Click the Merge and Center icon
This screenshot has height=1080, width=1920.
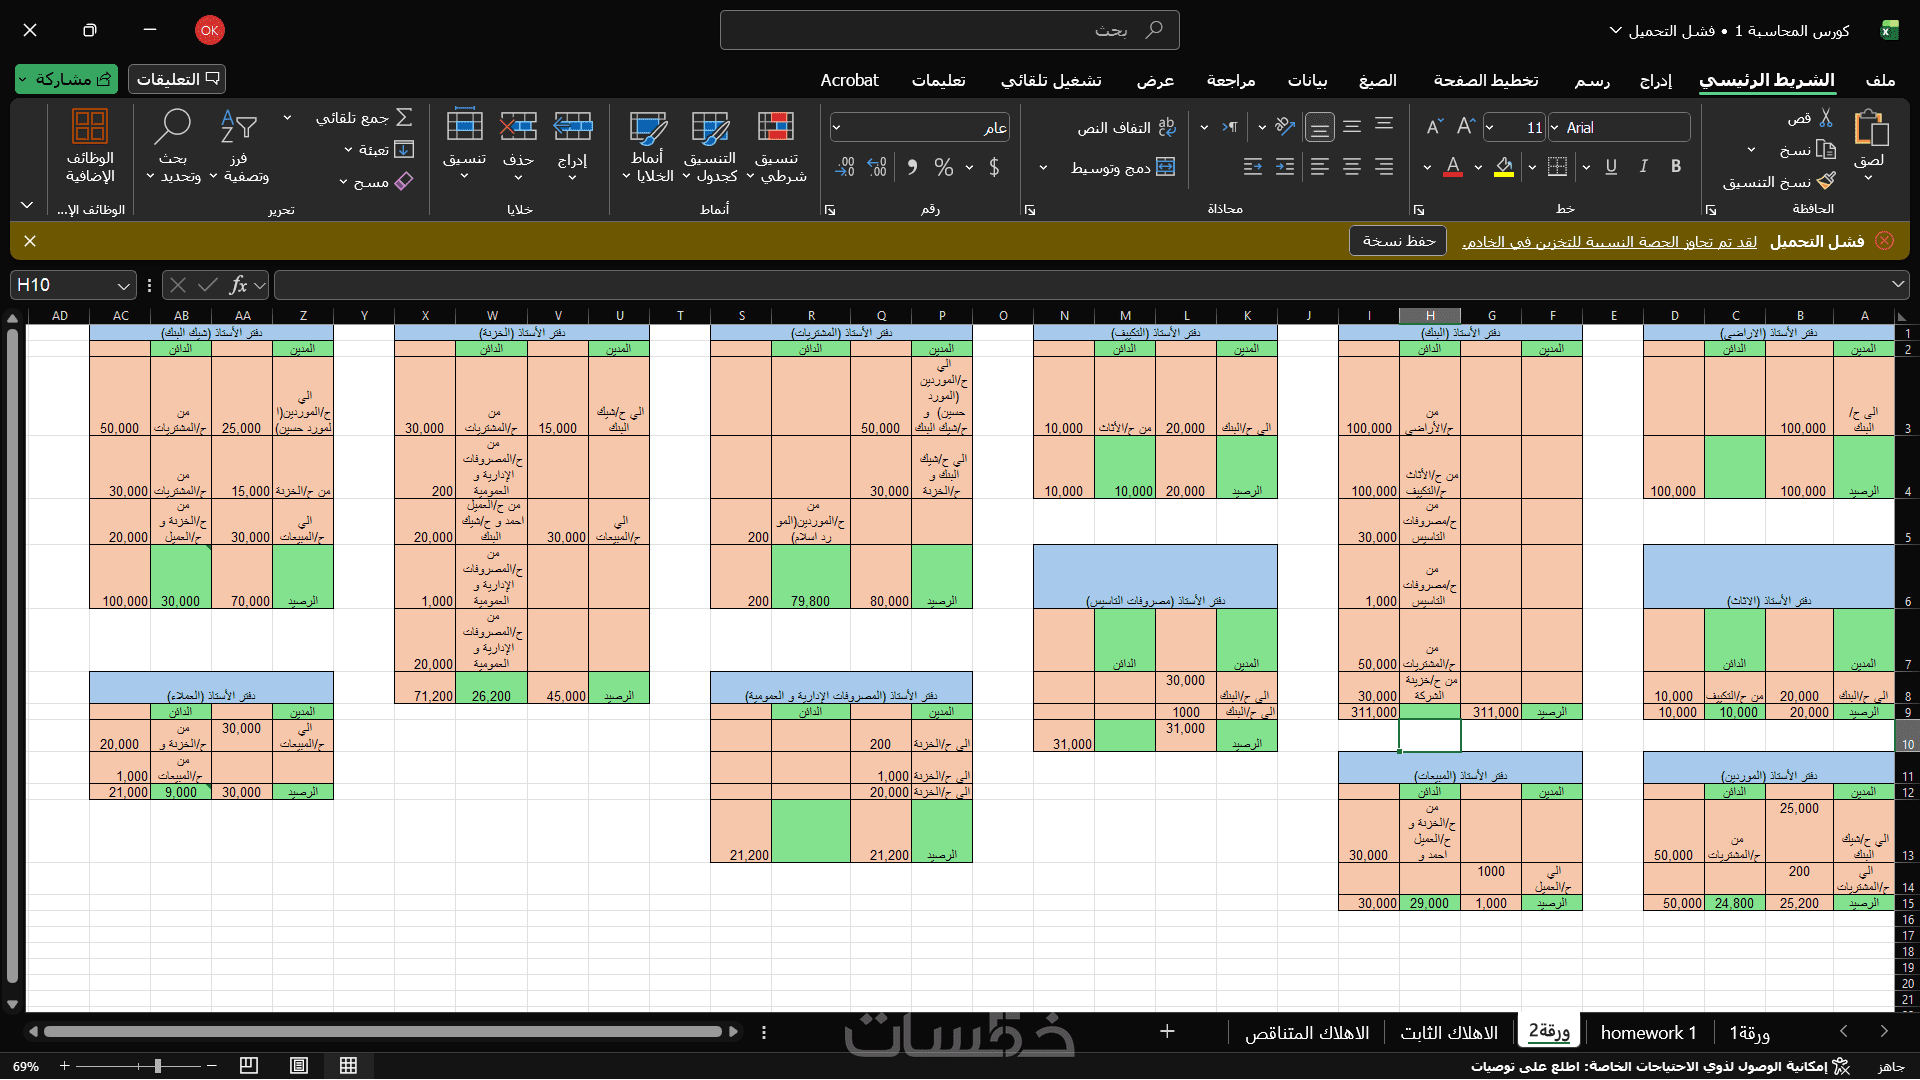pos(1165,167)
